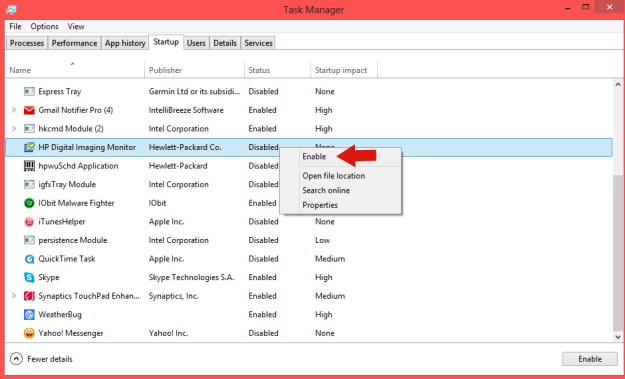625x379 pixels.
Task: Click the Yahoo! Messenger smiley icon
Action: [29, 333]
